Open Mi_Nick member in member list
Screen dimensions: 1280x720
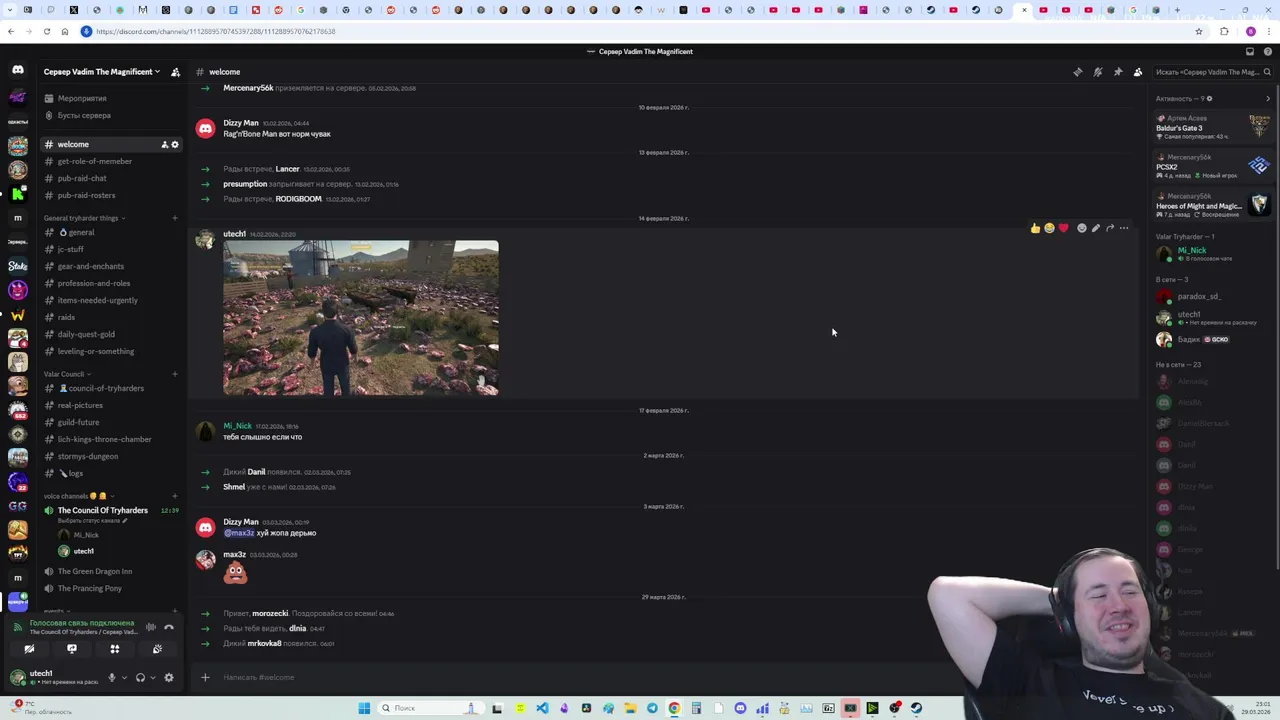pos(1213,254)
